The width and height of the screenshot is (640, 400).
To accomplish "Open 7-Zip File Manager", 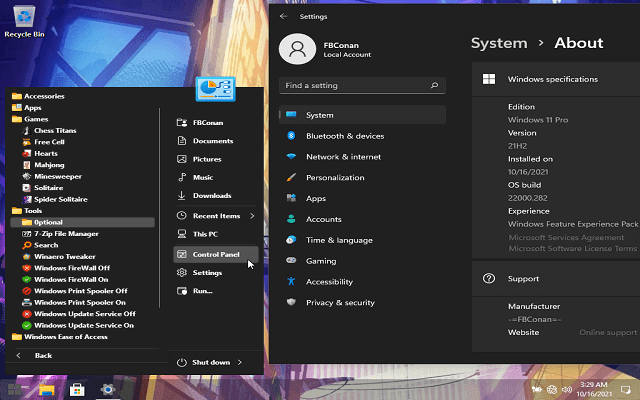I will pyautogui.click(x=60, y=234).
